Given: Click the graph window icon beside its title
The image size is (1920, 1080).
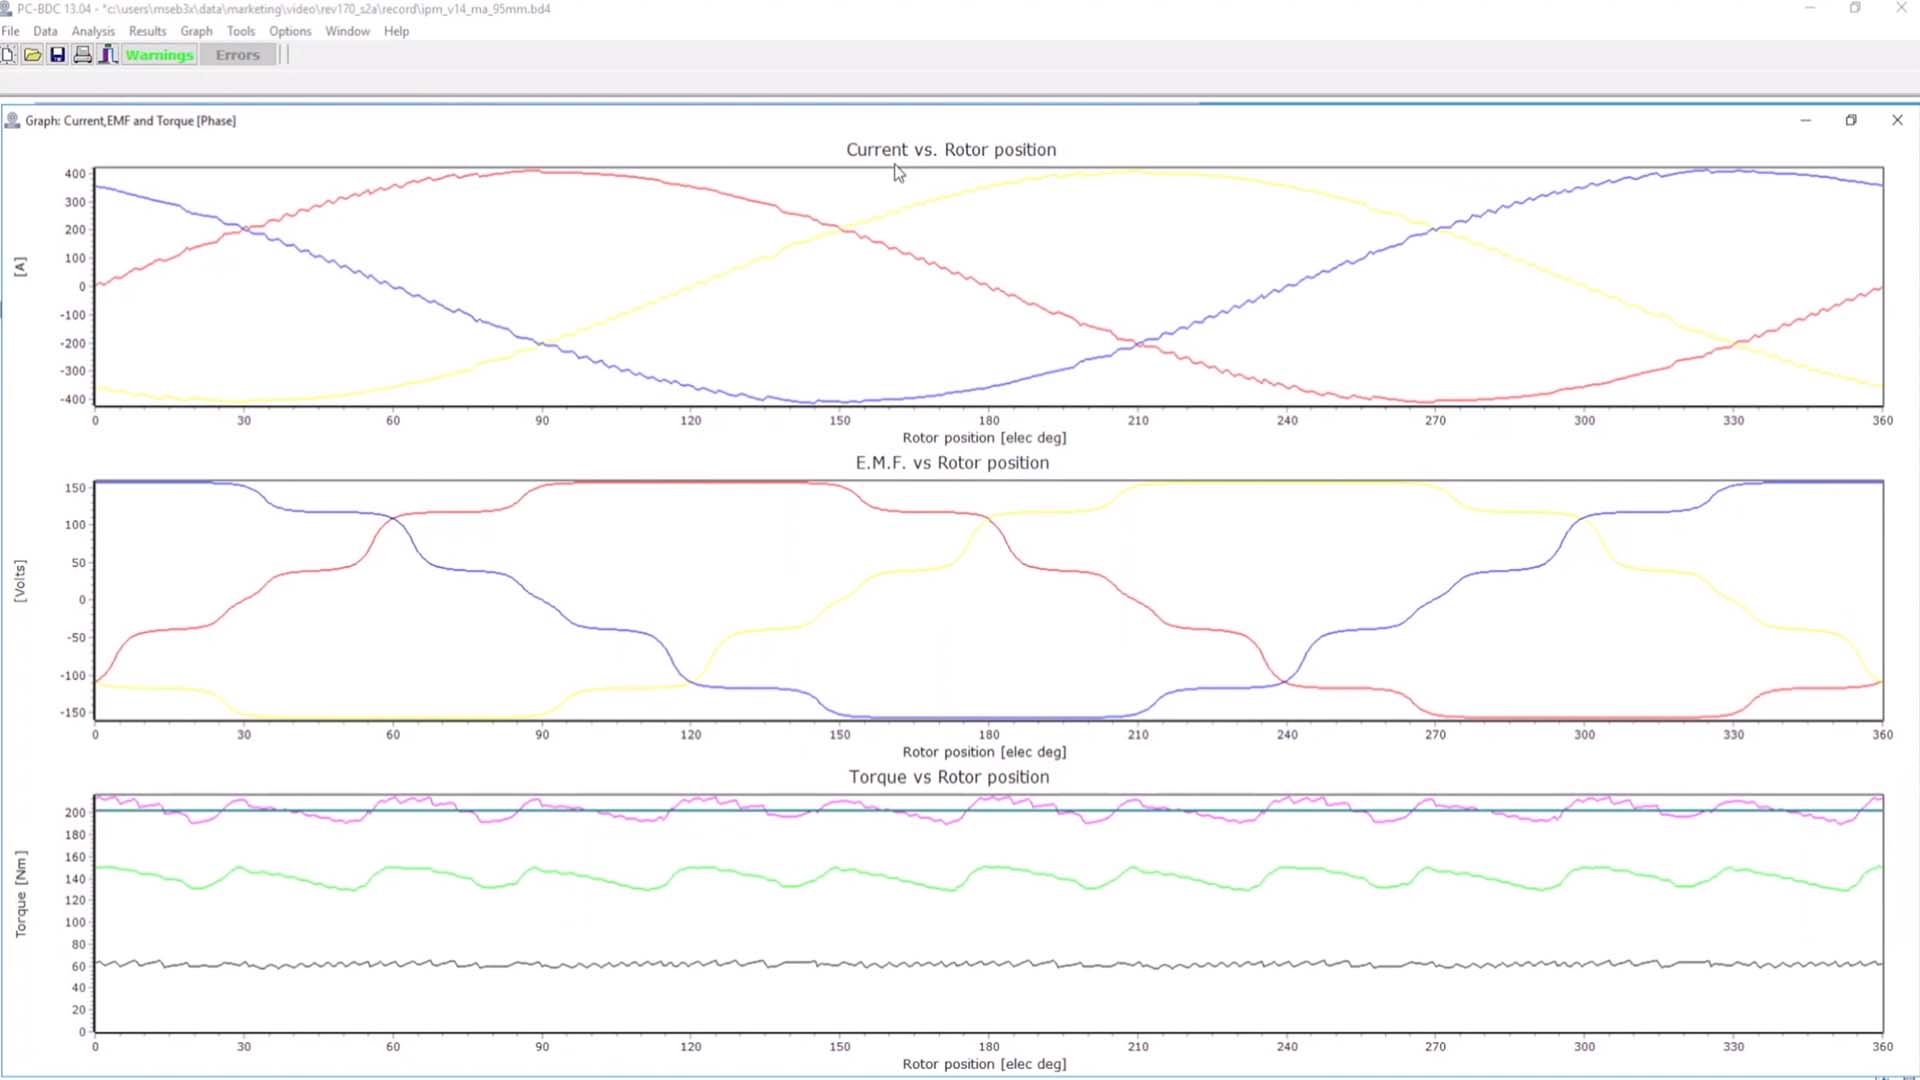Looking at the screenshot, I should (x=13, y=121).
